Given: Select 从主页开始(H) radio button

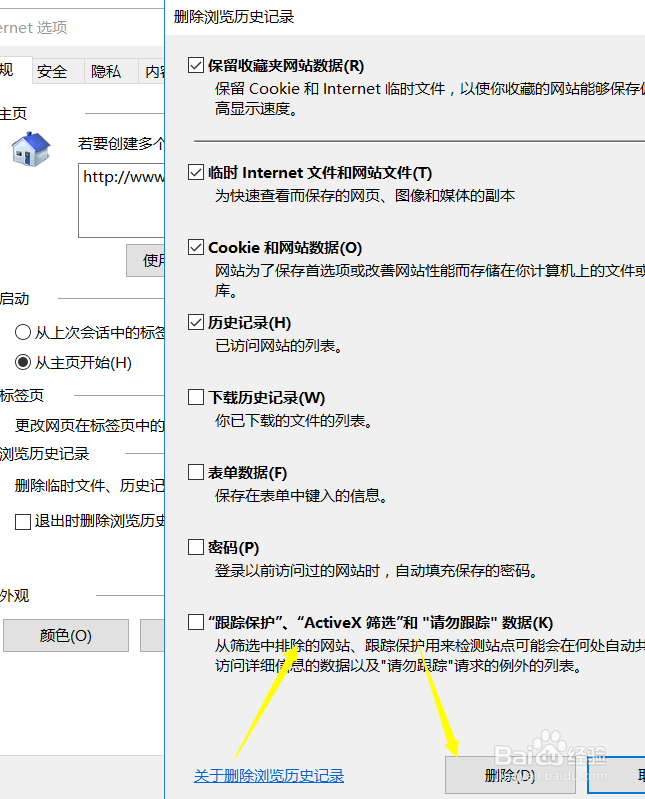Looking at the screenshot, I should [x=23, y=362].
